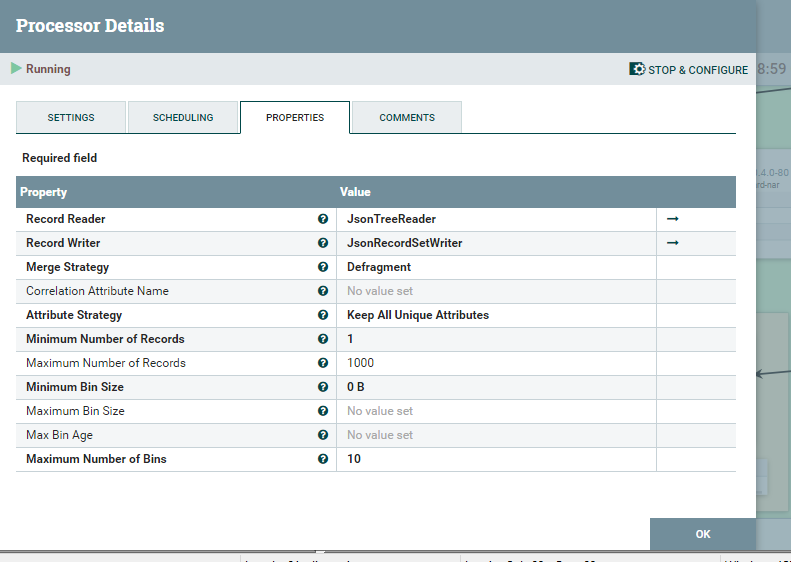The height and width of the screenshot is (562, 791).
Task: Click help icon for Correlation Attribute Name
Action: [323, 291]
